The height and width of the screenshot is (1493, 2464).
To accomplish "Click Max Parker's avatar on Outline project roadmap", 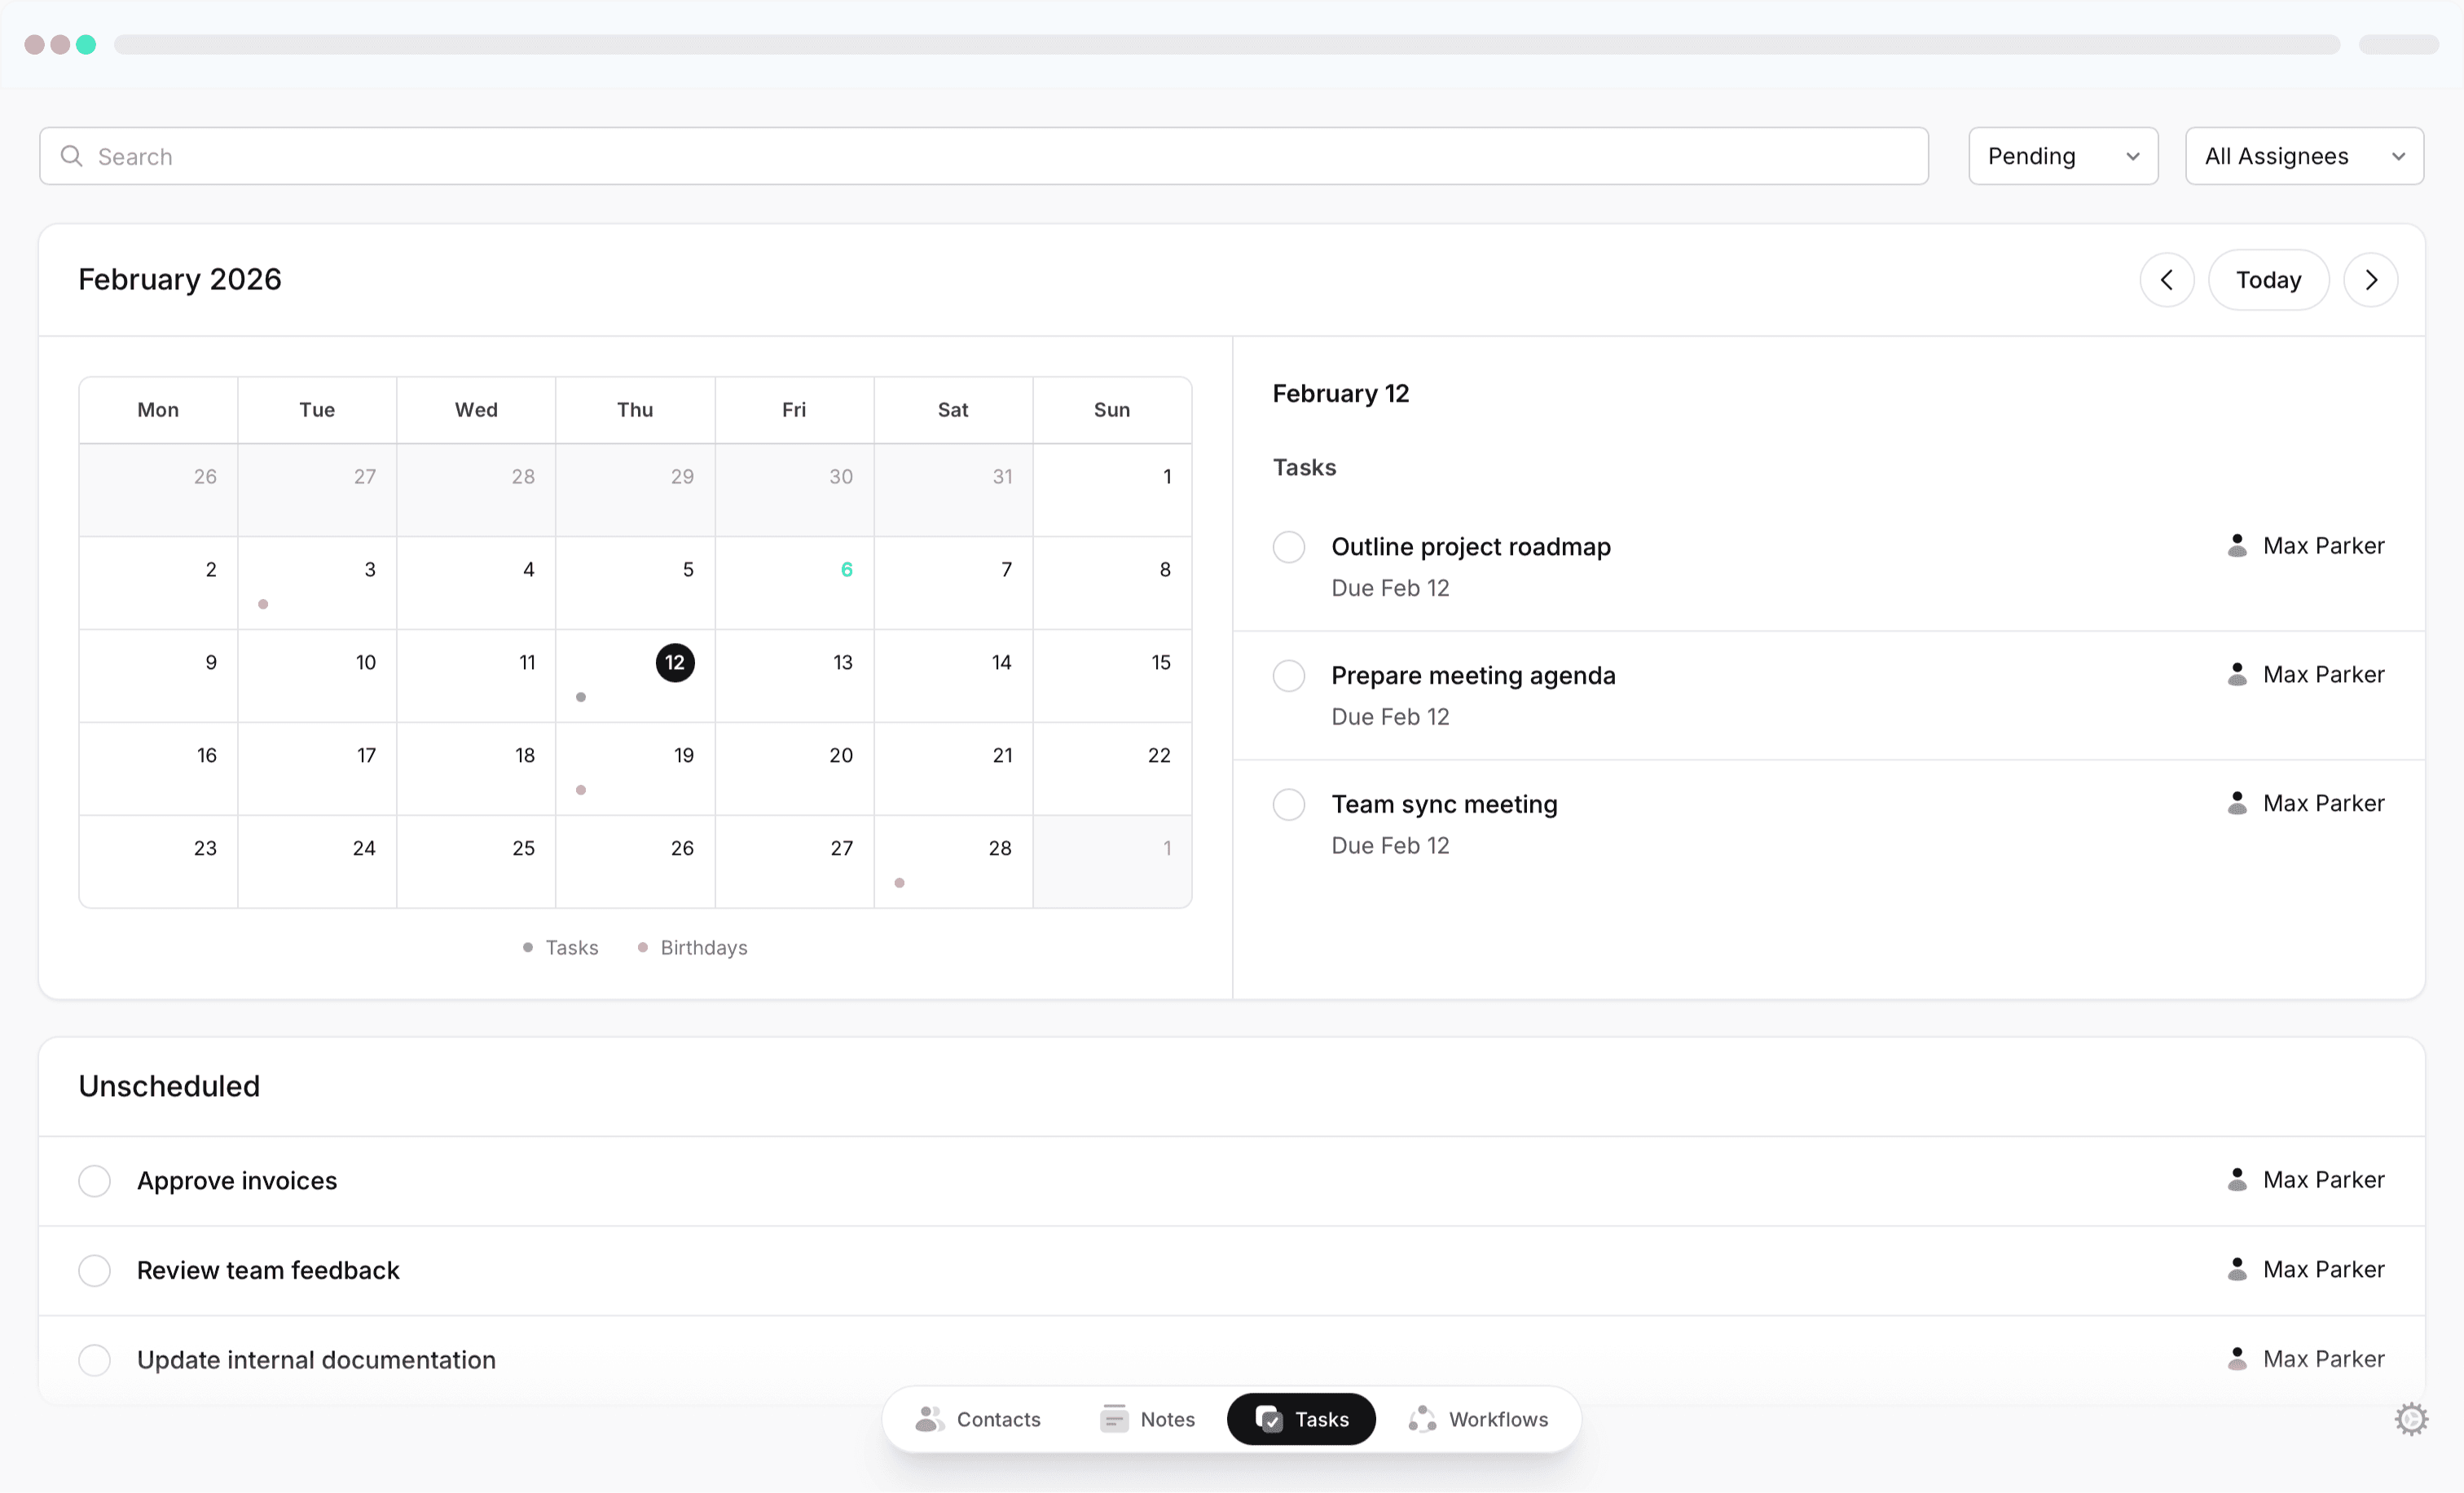I will click(2237, 545).
